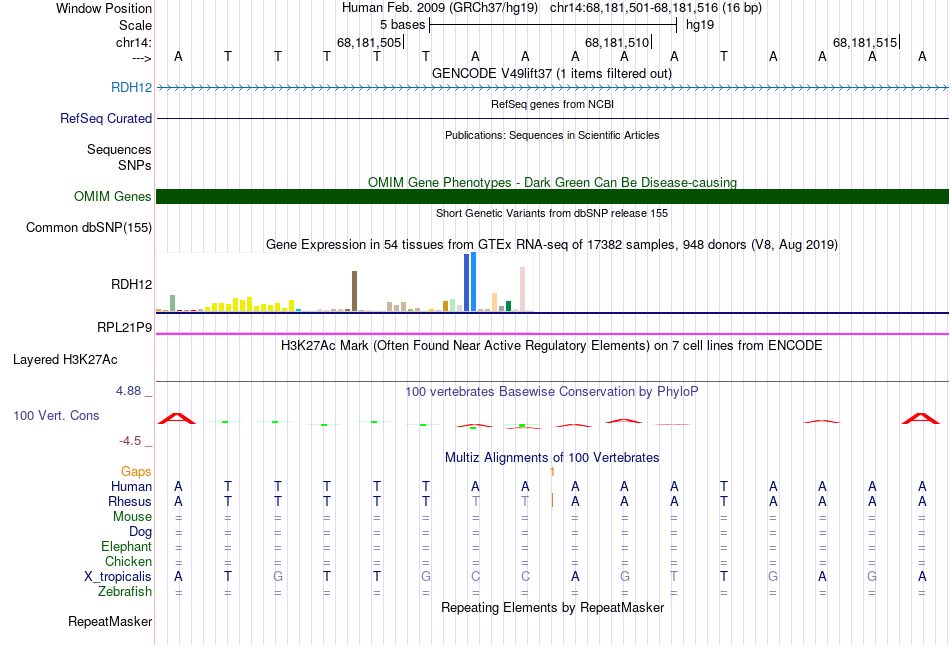The image size is (950, 645).
Task: Open the 100 vertebrates Basewise Conservation by PhyloP title
Action: tap(552, 392)
